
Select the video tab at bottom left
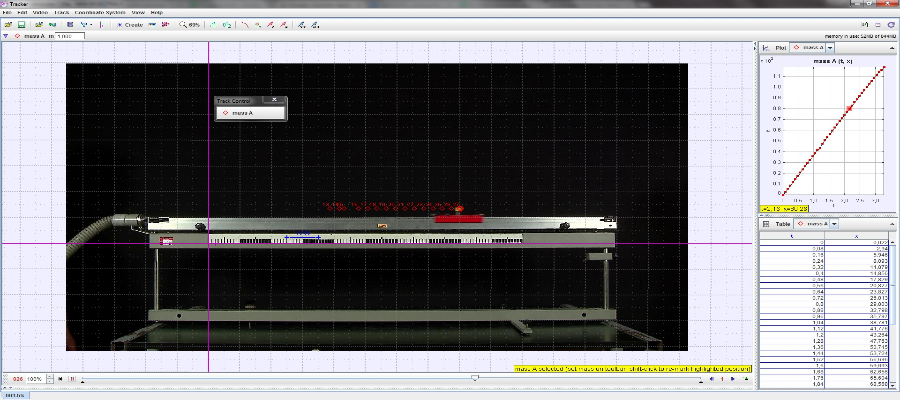pos(14,395)
